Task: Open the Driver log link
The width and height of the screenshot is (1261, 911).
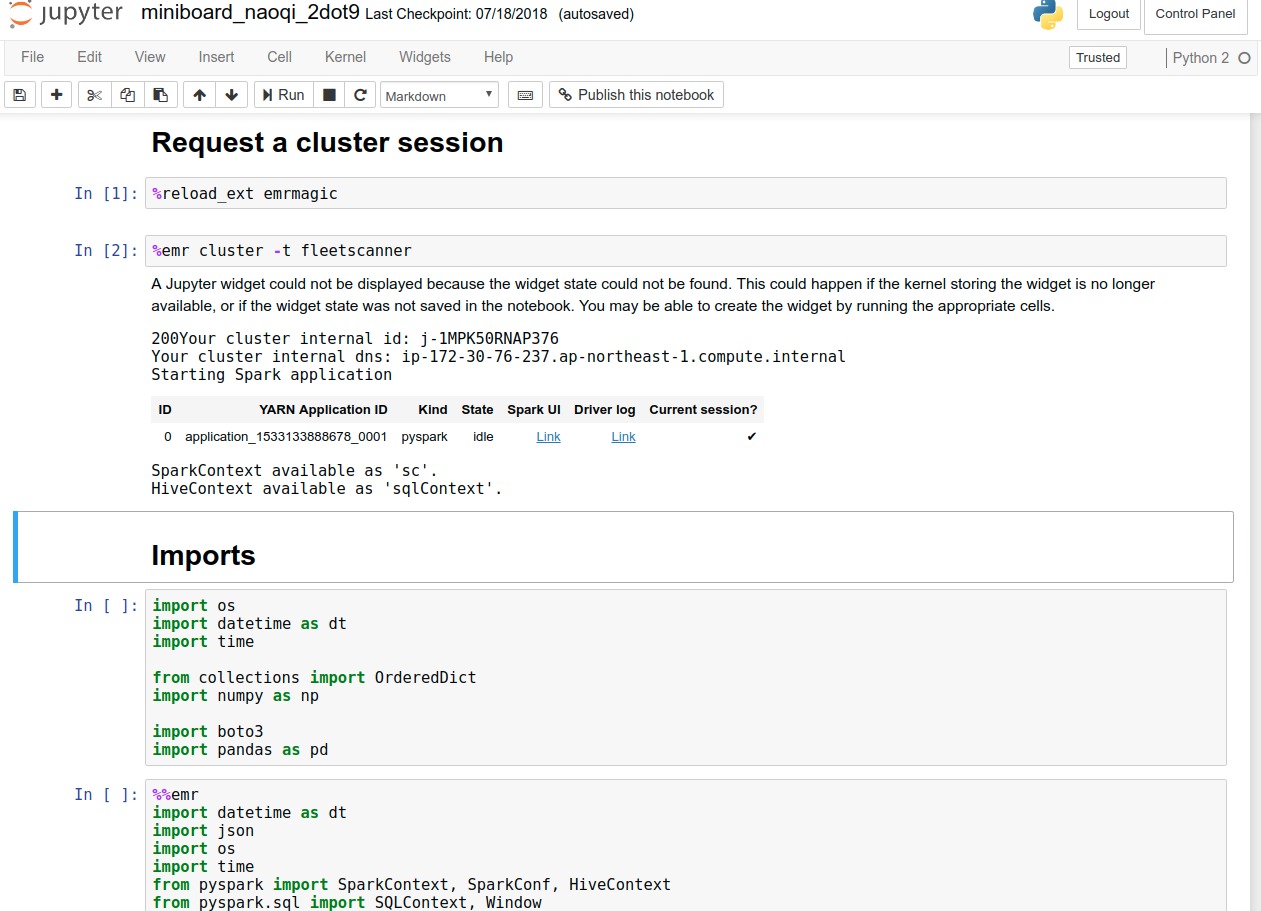Action: point(623,437)
